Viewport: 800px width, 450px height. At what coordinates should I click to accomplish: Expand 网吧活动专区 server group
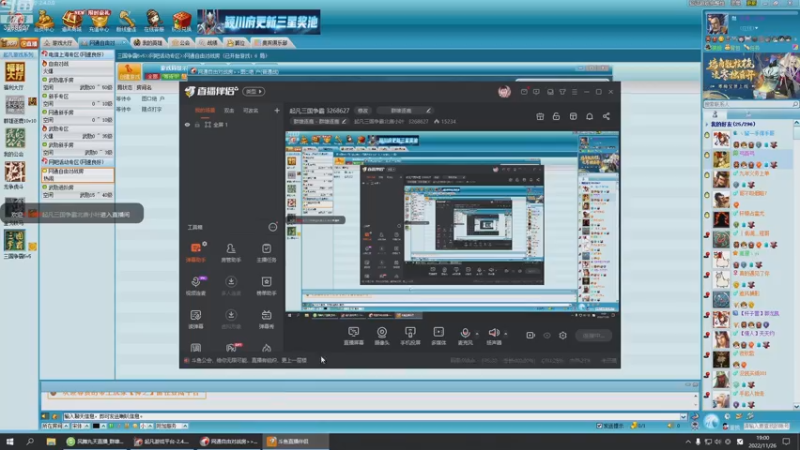pyautogui.click(x=78, y=162)
